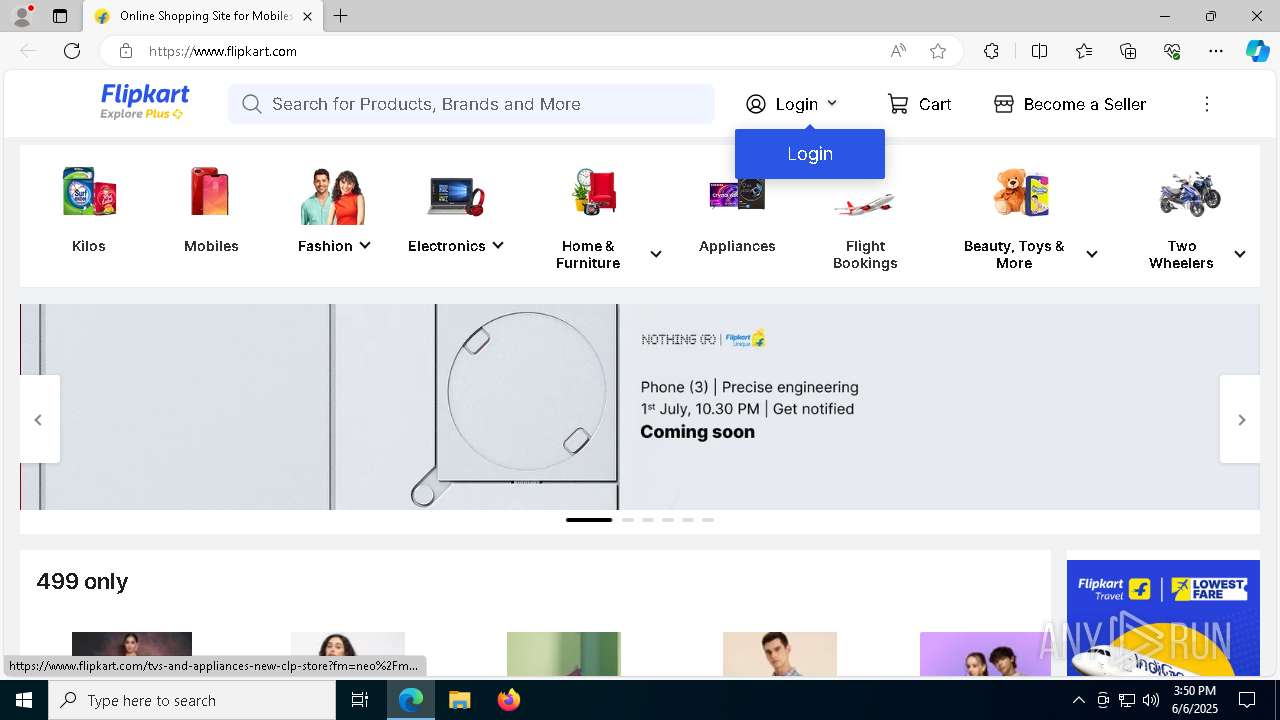This screenshot has height=720, width=1280.
Task: Click the browser address bar URL
Action: 223,51
